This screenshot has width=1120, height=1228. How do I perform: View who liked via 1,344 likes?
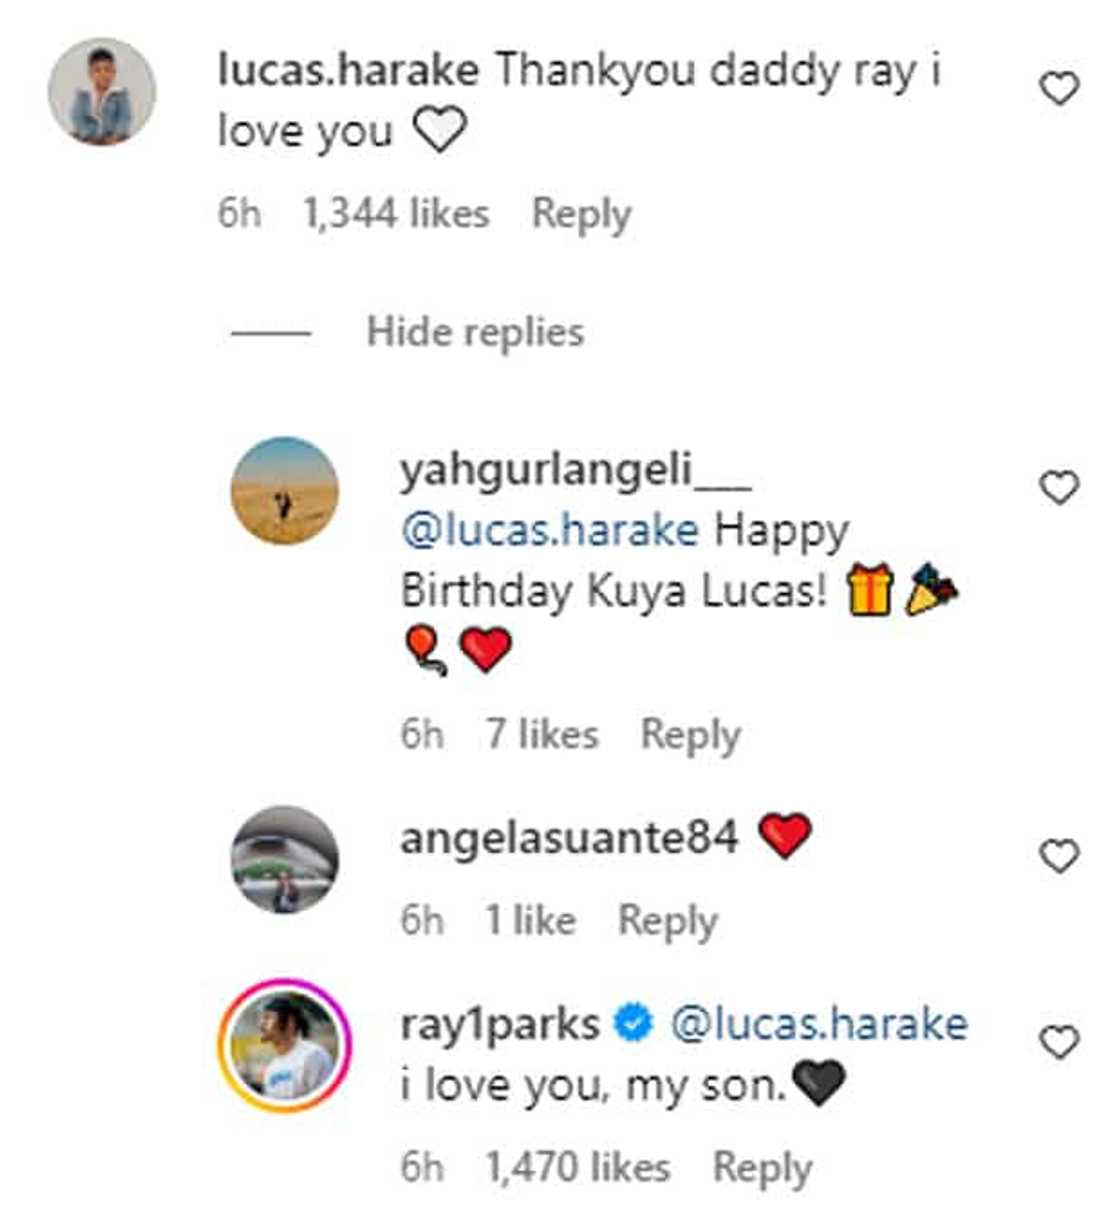coord(396,214)
